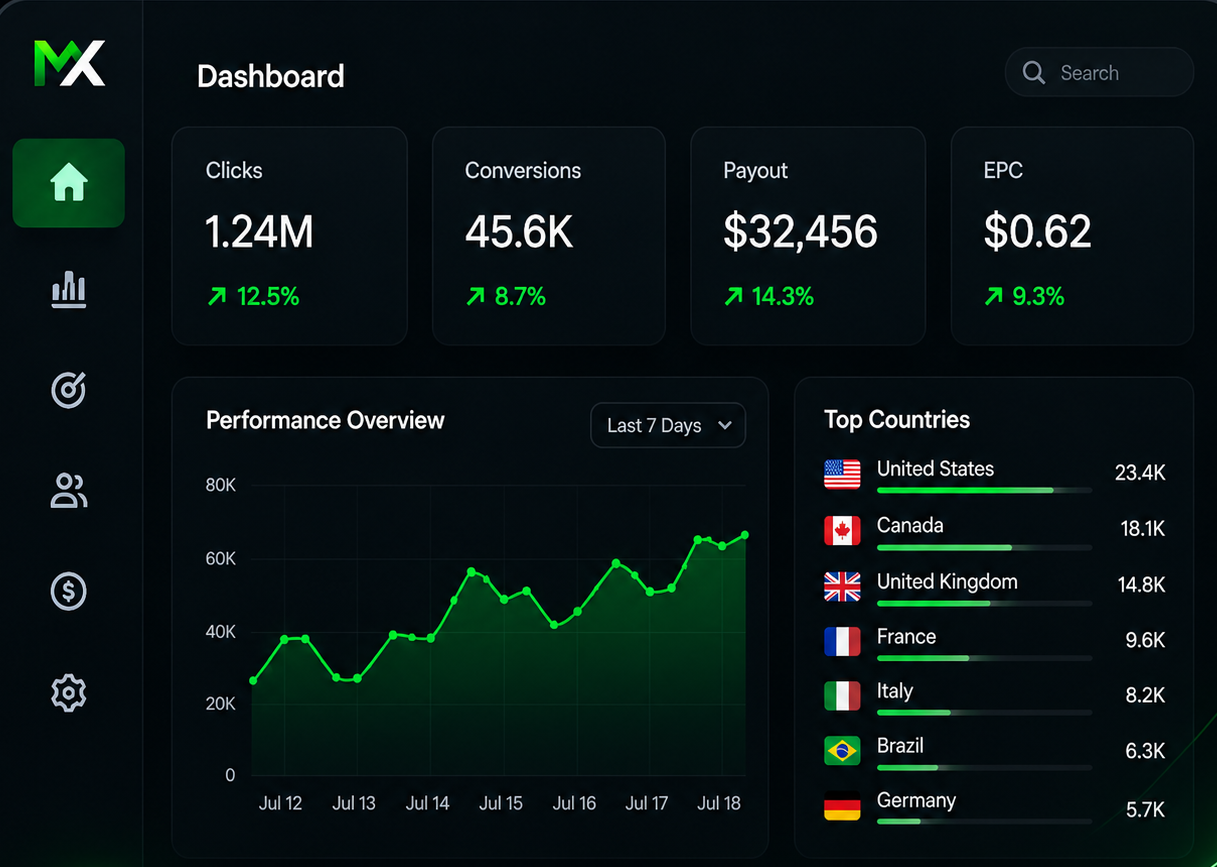Click the 14.8K value

[x=1141, y=585]
